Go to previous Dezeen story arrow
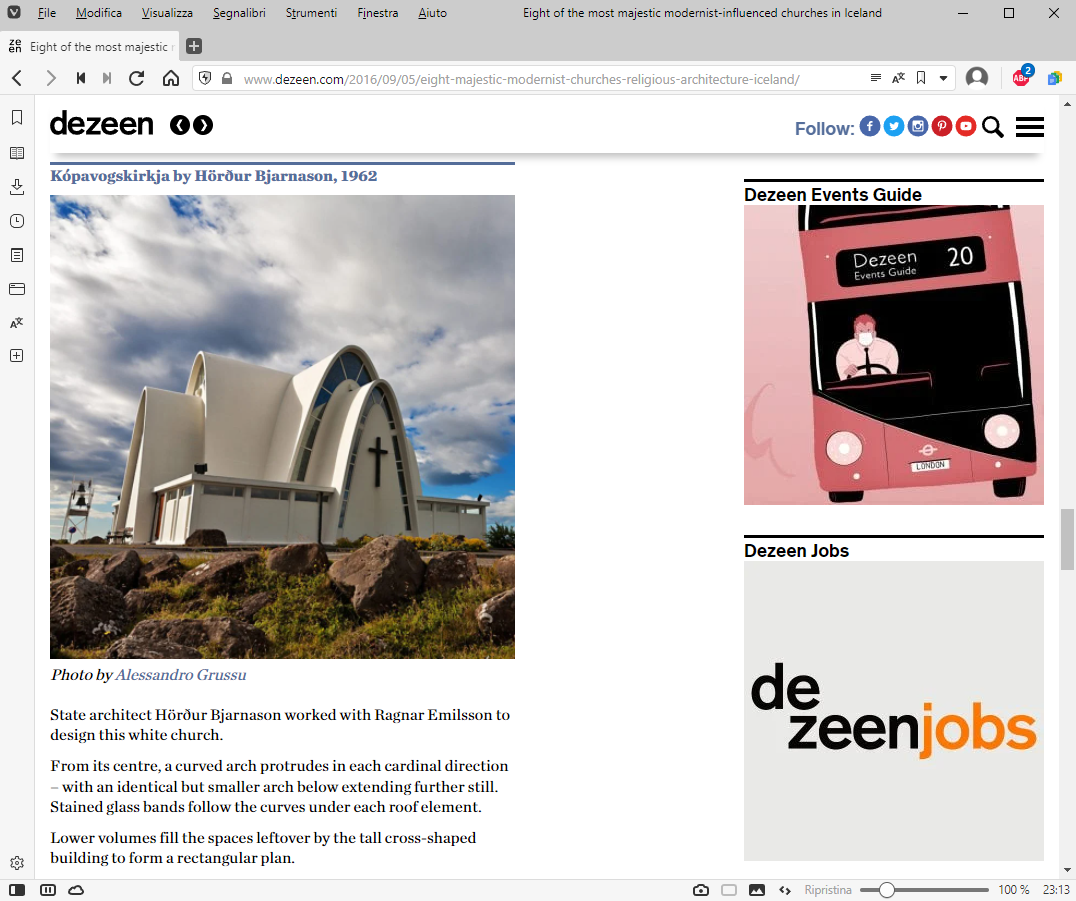 pos(179,125)
